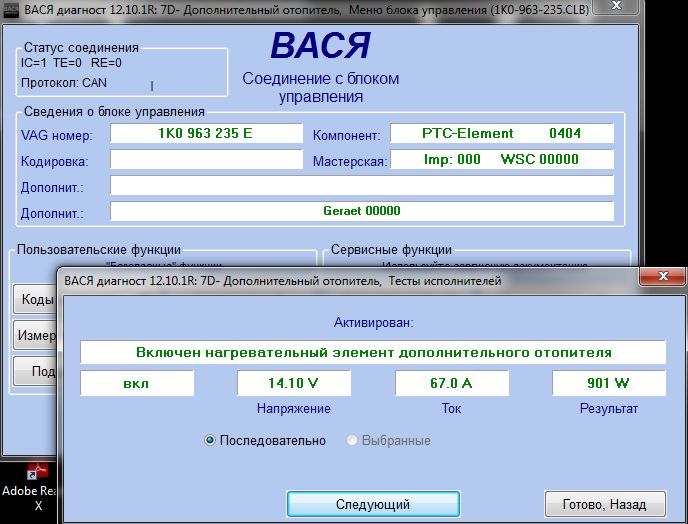688x524 pixels.
Task: Open the Adobe Reader X desktop shortcut
Action: point(29,488)
